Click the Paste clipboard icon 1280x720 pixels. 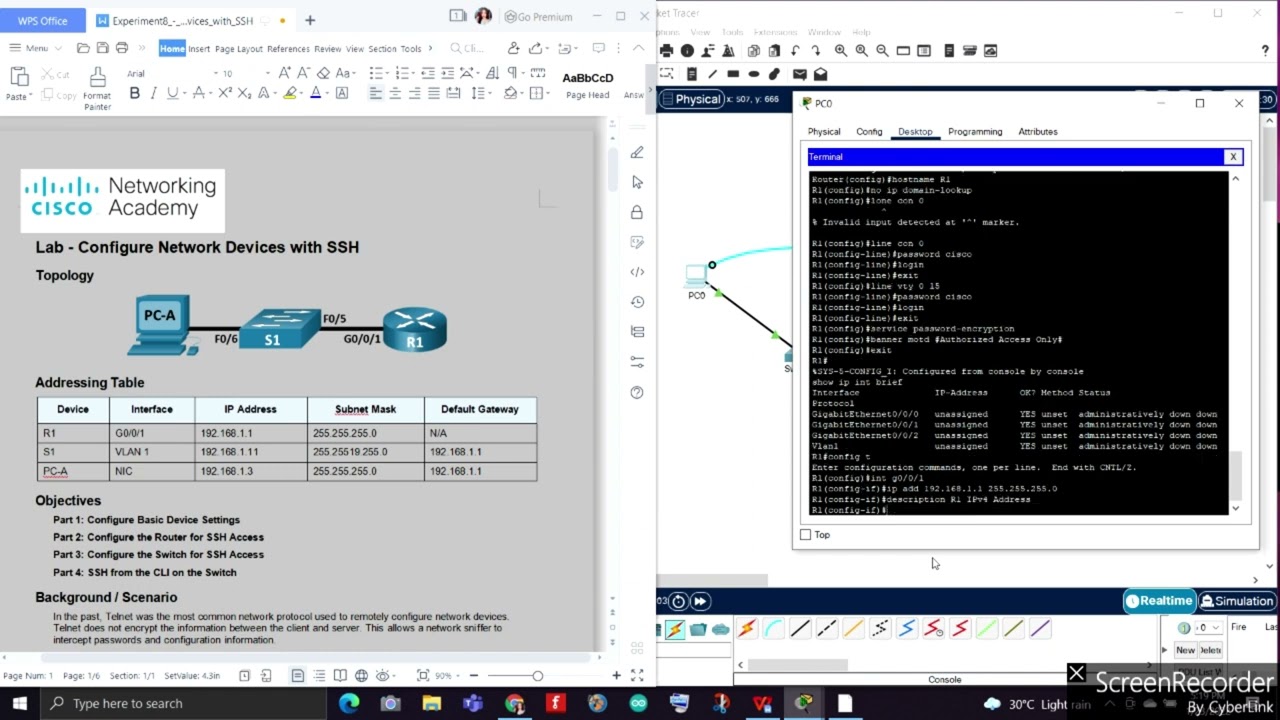(18, 77)
